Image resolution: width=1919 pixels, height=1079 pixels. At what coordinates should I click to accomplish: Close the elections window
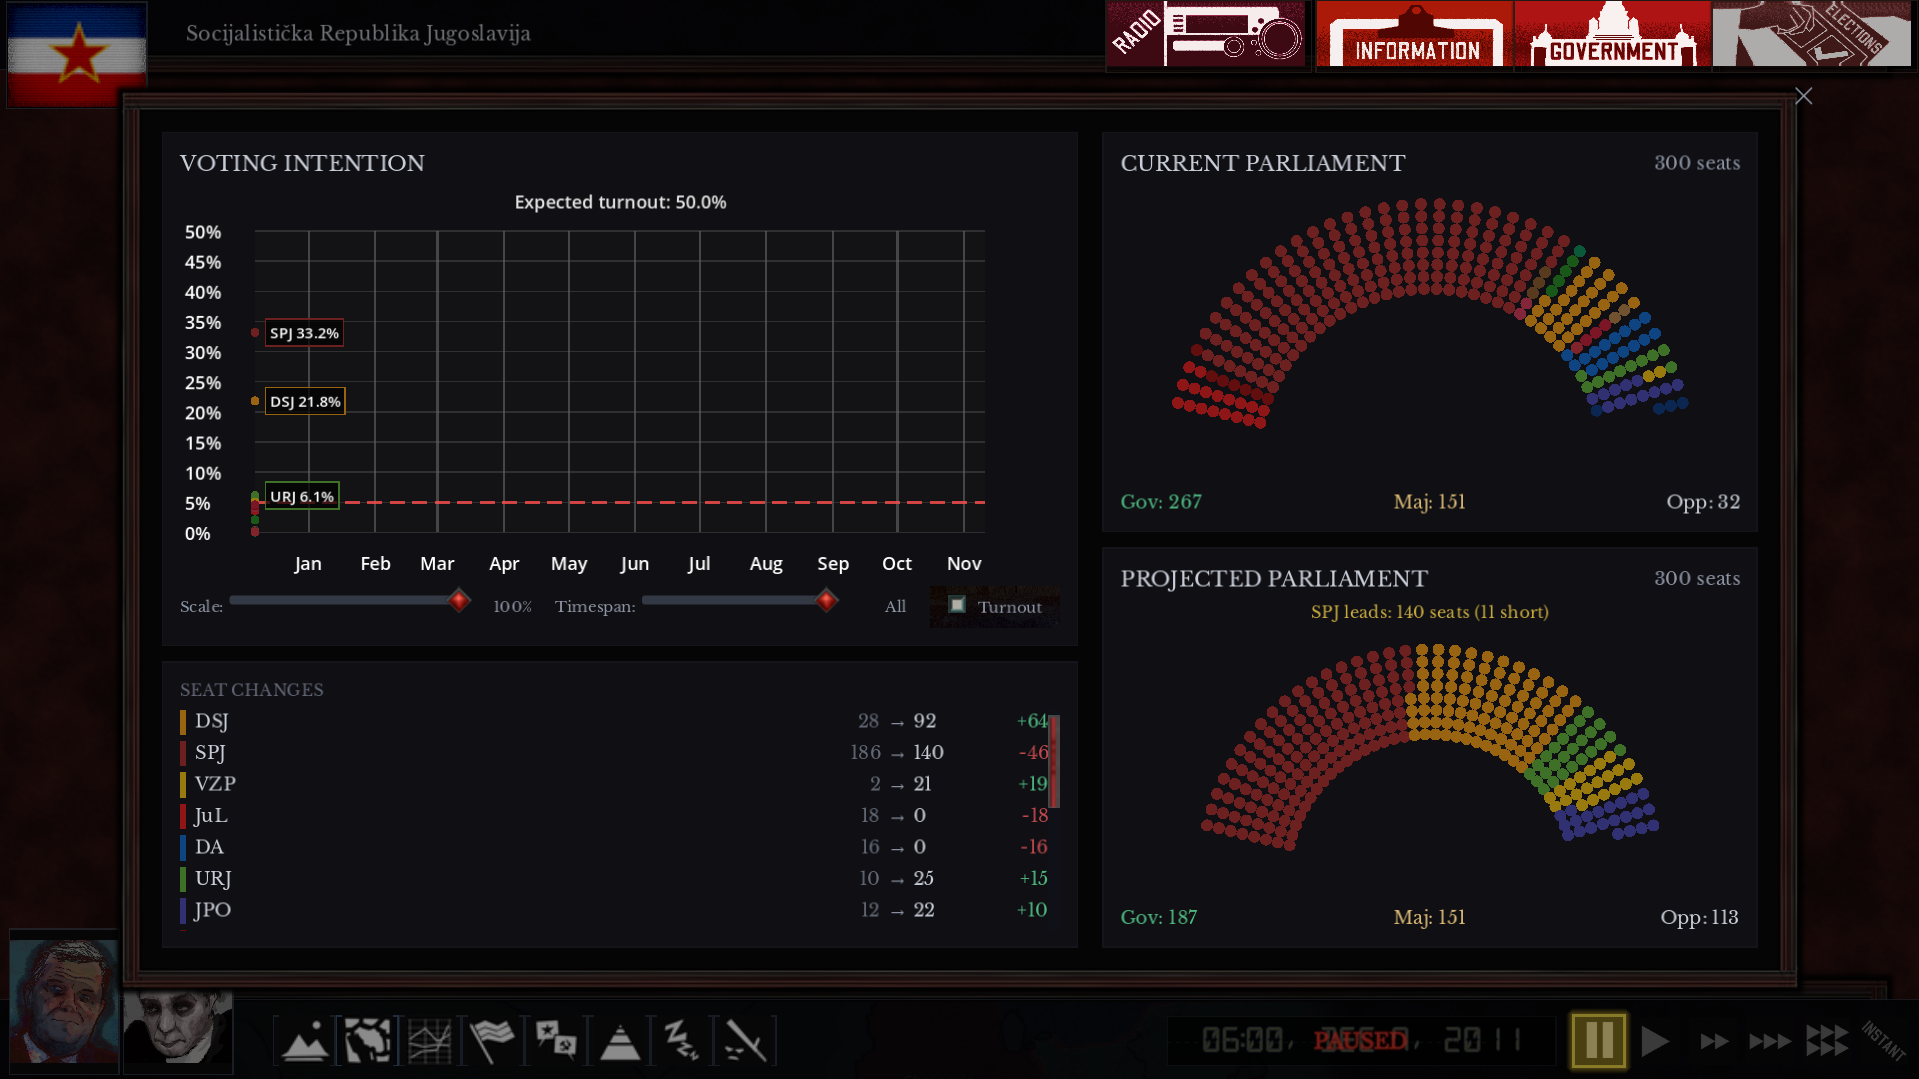point(1803,96)
